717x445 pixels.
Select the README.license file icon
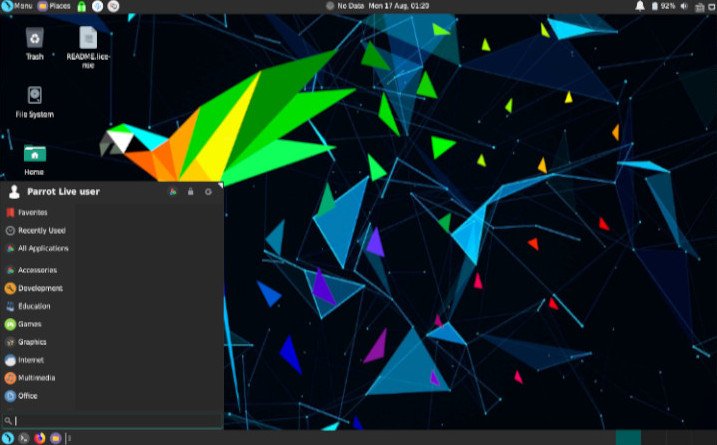pos(88,47)
